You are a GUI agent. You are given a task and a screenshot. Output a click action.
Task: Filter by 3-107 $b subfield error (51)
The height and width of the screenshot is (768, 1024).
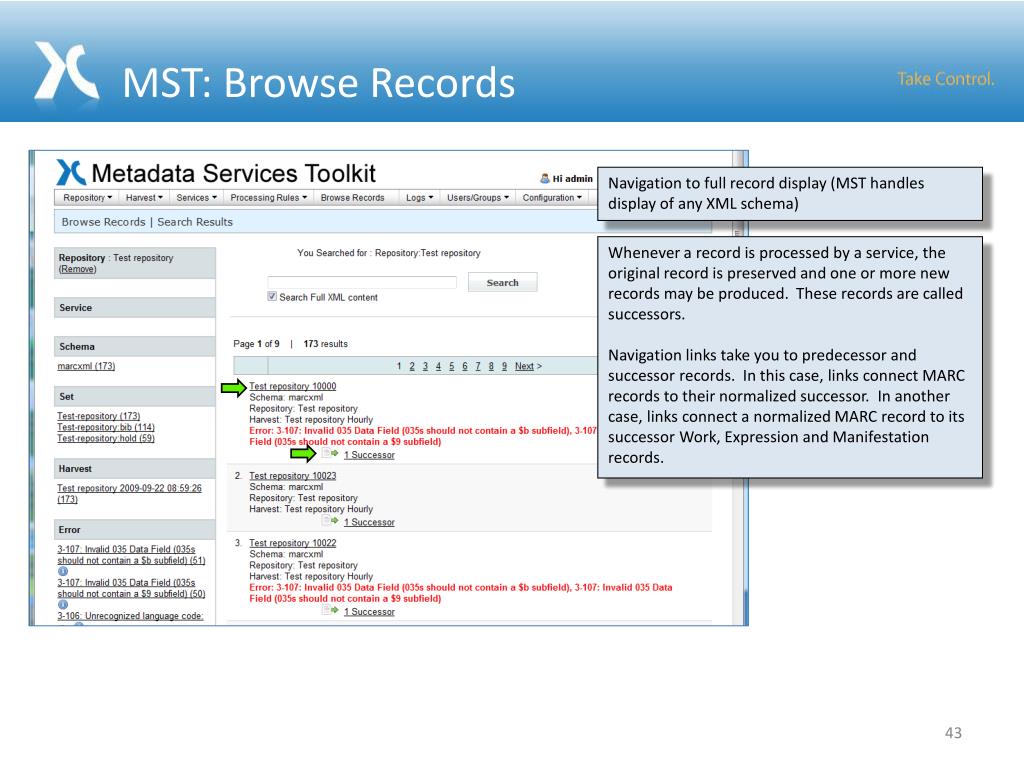(x=131, y=554)
